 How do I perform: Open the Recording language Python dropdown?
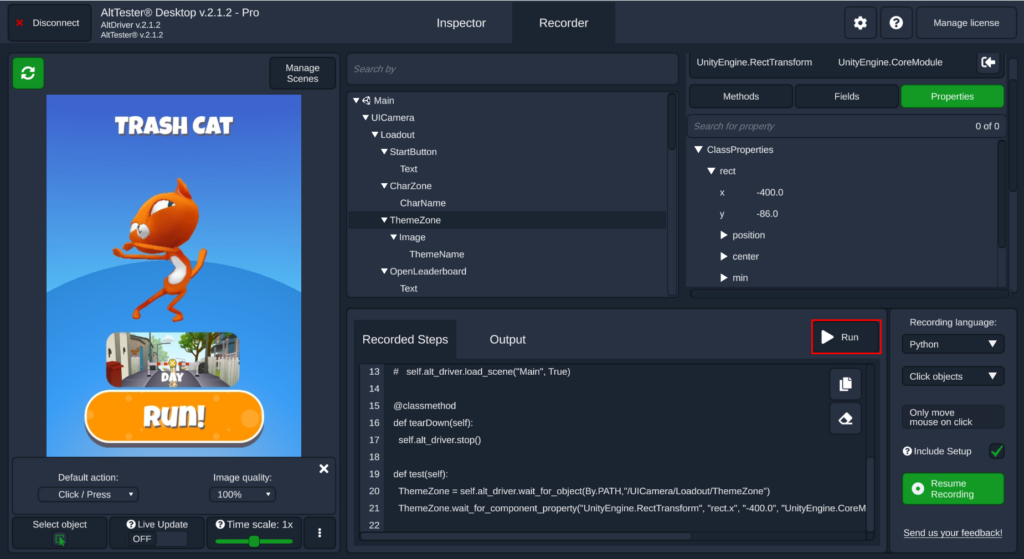point(953,344)
